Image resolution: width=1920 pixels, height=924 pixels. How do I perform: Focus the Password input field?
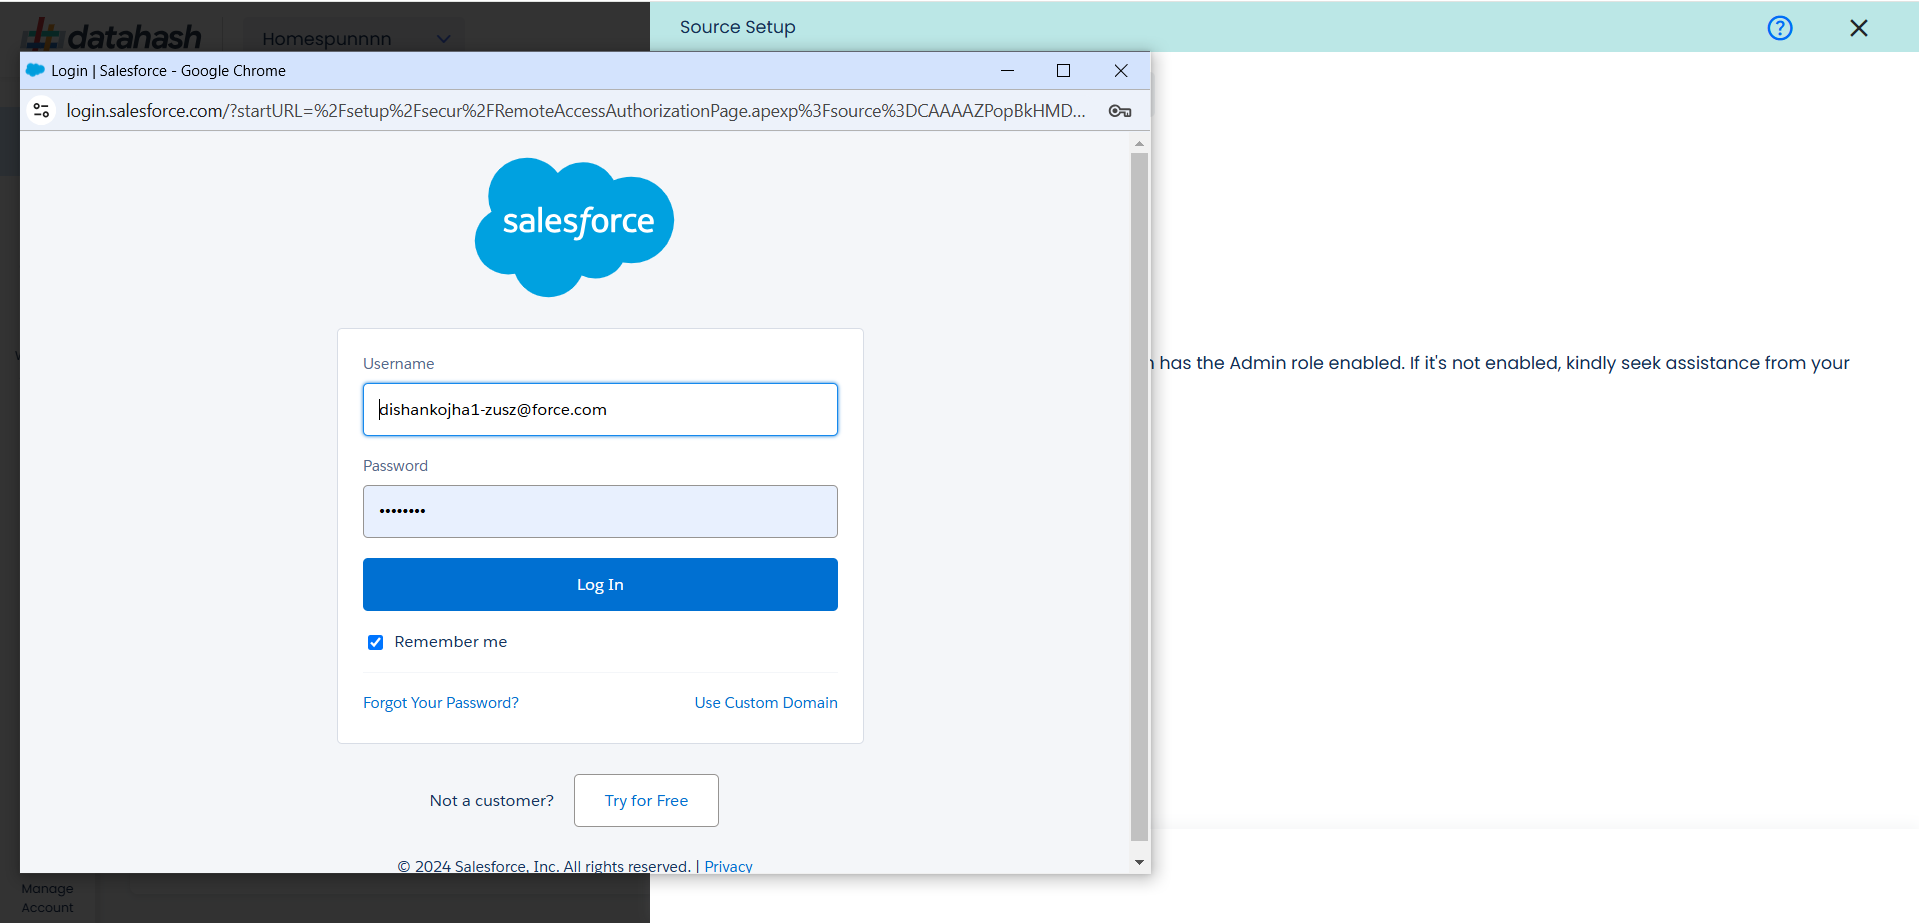600,511
